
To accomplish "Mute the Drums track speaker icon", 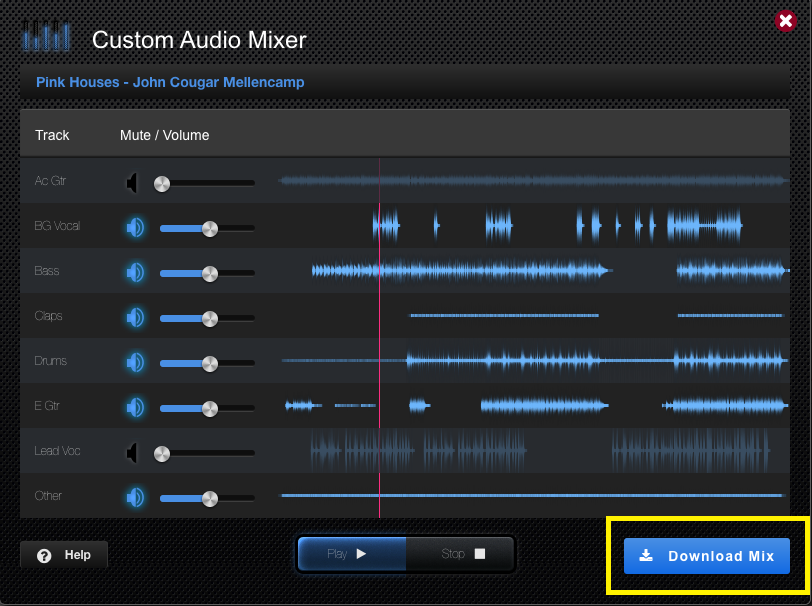I will (x=135, y=363).
